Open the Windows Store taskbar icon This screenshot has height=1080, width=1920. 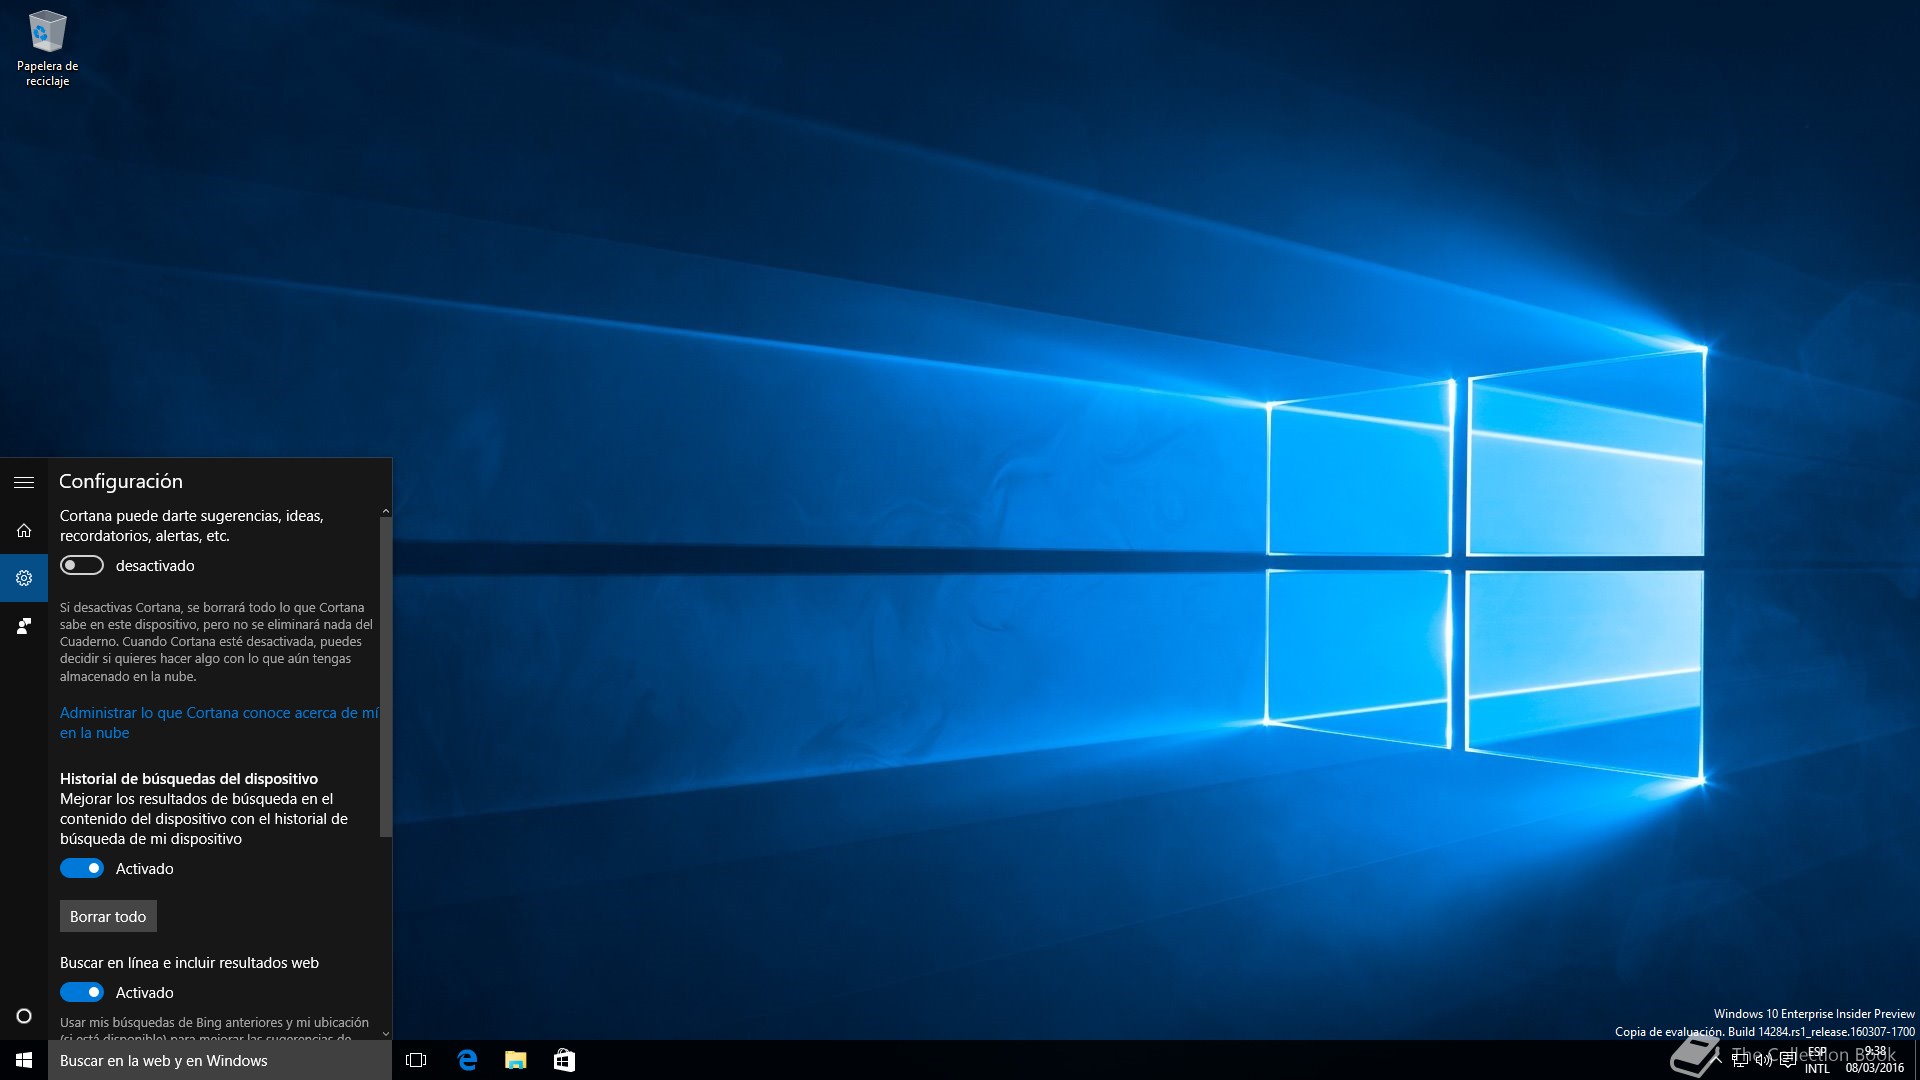[x=564, y=1060]
